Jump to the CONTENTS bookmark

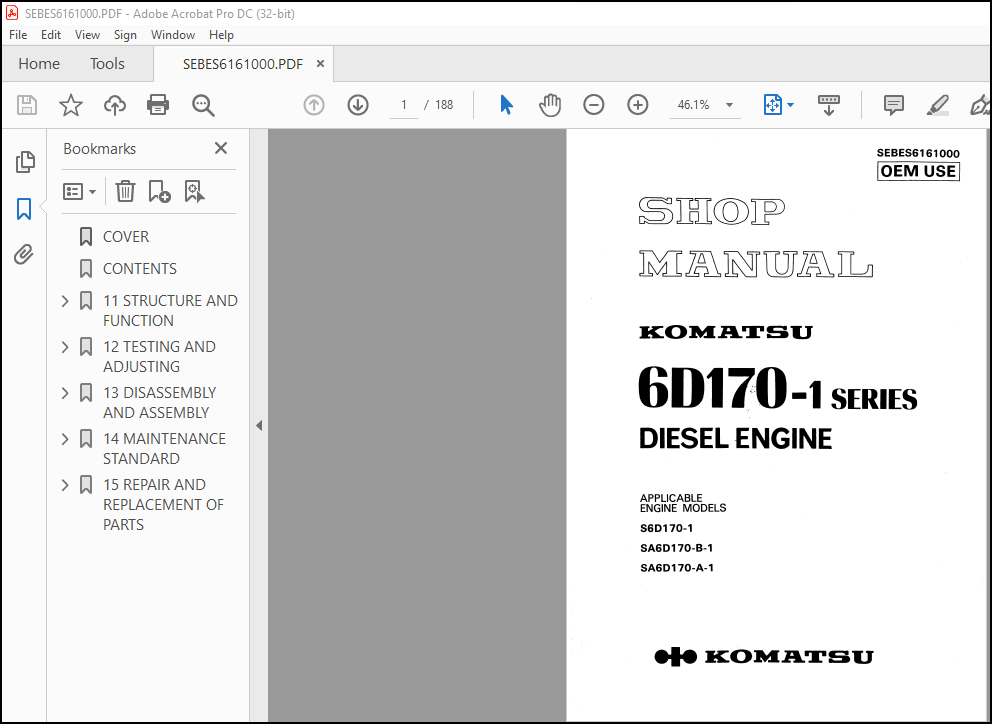point(140,269)
